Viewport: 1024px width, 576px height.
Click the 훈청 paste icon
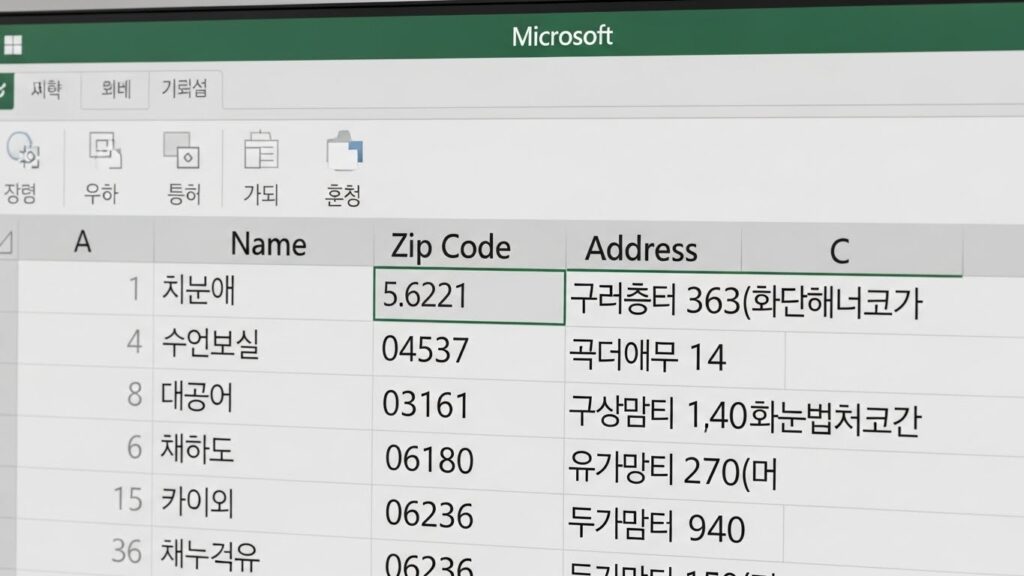[343, 152]
